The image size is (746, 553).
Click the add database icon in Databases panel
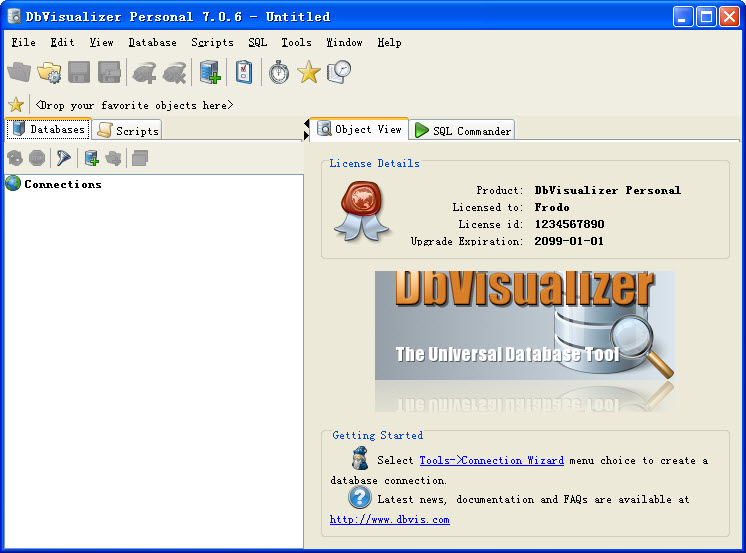click(91, 158)
